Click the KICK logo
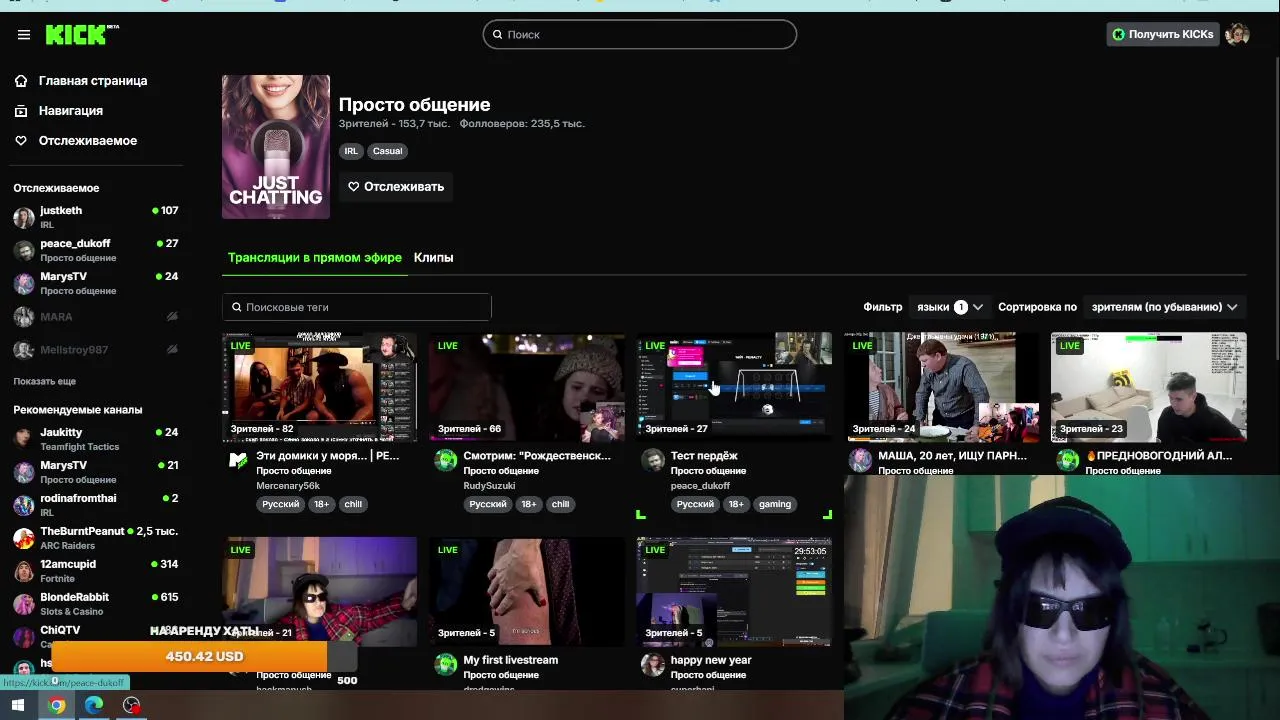Viewport: 1280px width, 720px height. (x=82, y=35)
